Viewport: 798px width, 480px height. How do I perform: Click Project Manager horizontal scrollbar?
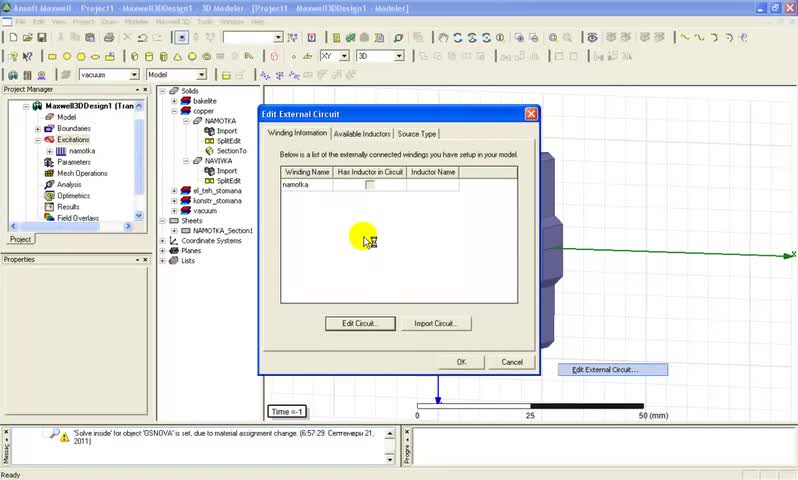coord(71,226)
